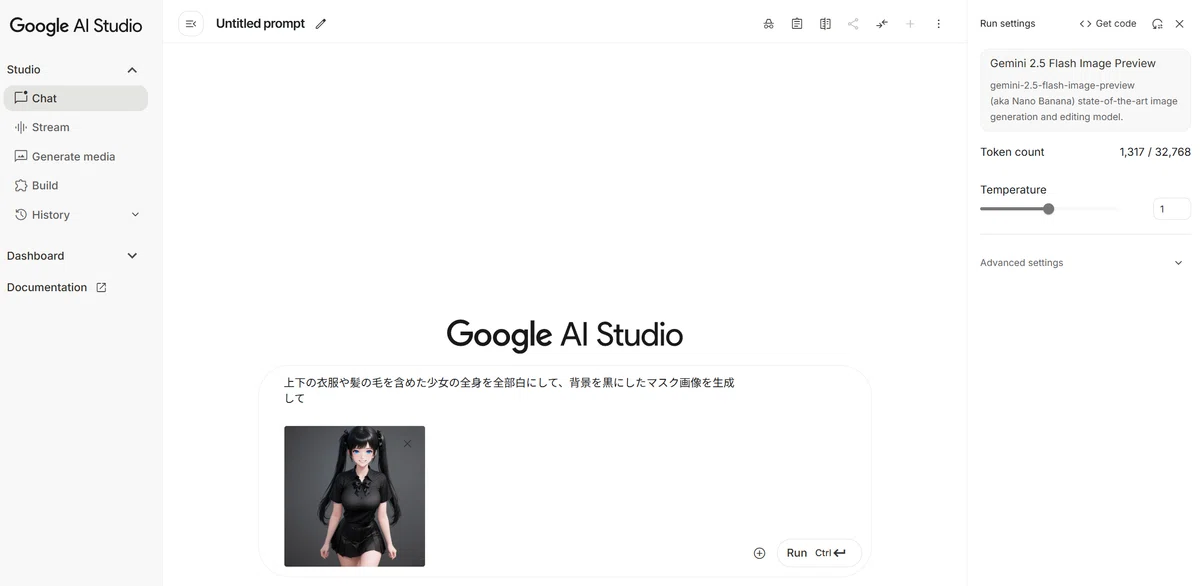Collapse the Studio section chevron

pyautogui.click(x=132, y=70)
